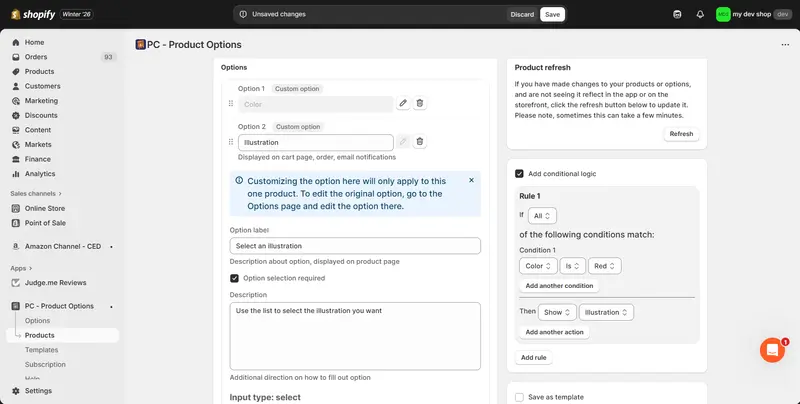
Task: Click into the Option label text field
Action: (355, 246)
